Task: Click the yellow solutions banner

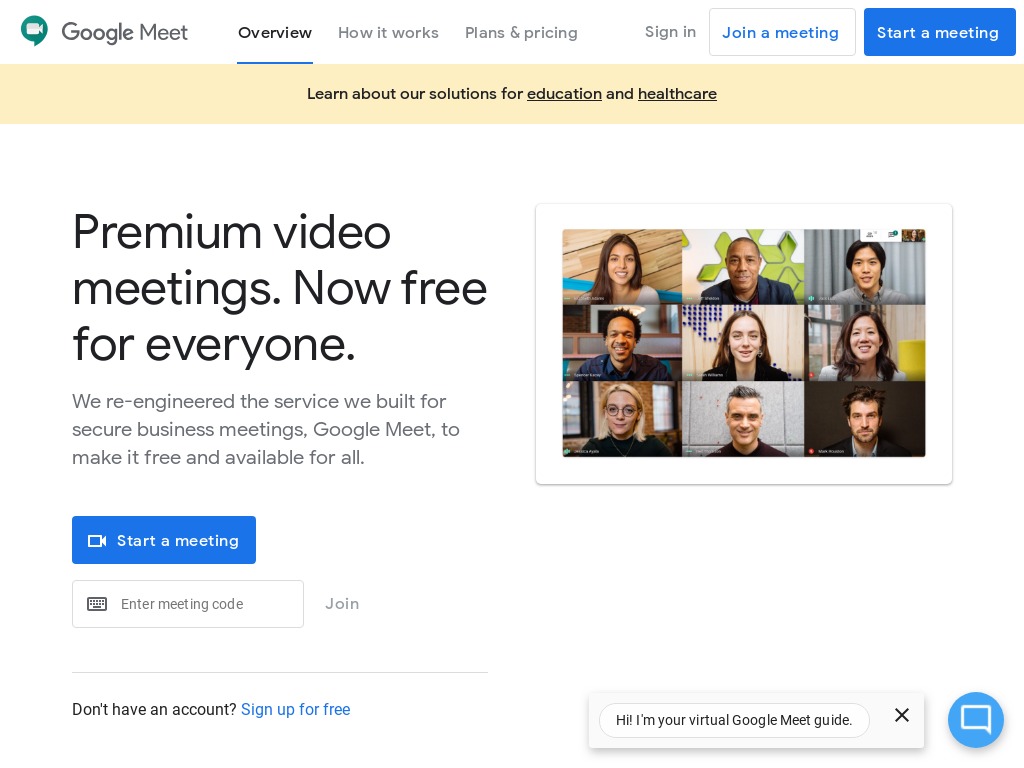Action: click(512, 94)
